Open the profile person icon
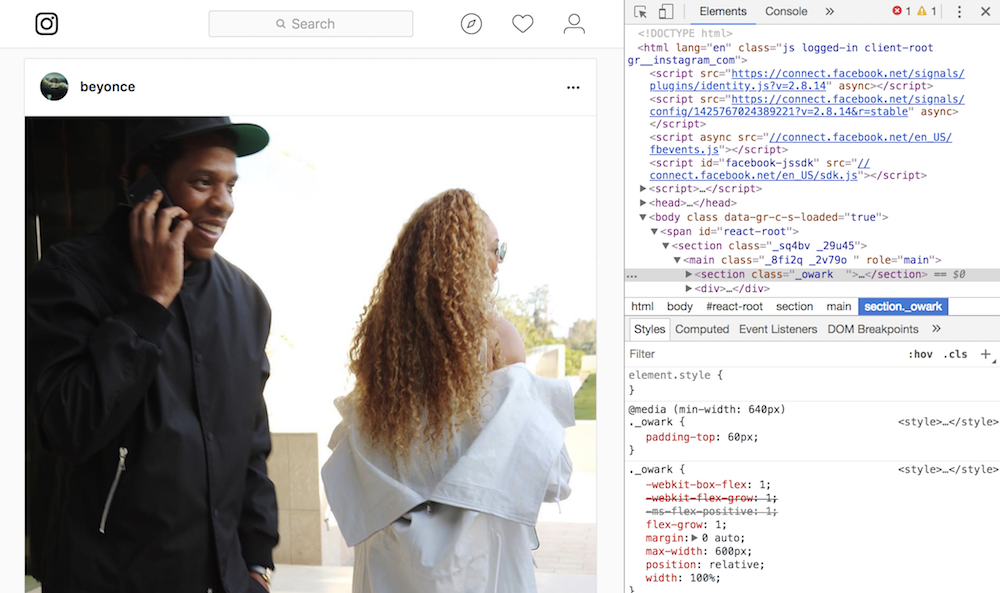This screenshot has height=593, width=1000. [x=574, y=24]
